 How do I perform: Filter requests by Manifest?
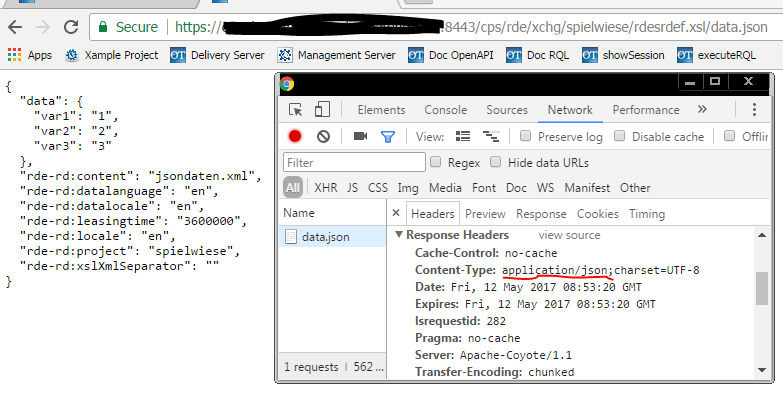587,188
